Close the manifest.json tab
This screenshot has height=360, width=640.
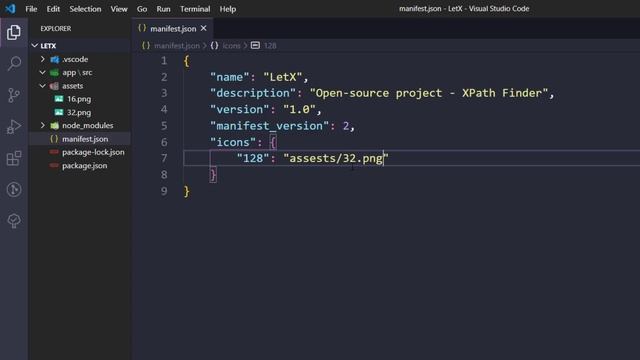click(204, 28)
